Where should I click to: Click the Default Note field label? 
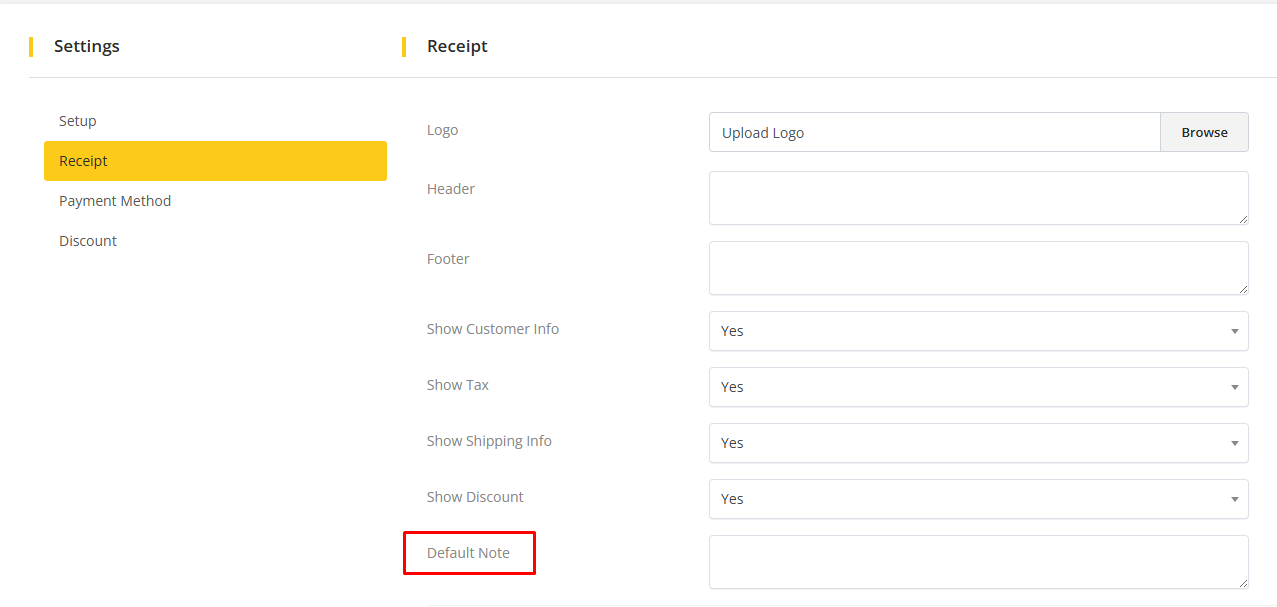click(x=468, y=553)
